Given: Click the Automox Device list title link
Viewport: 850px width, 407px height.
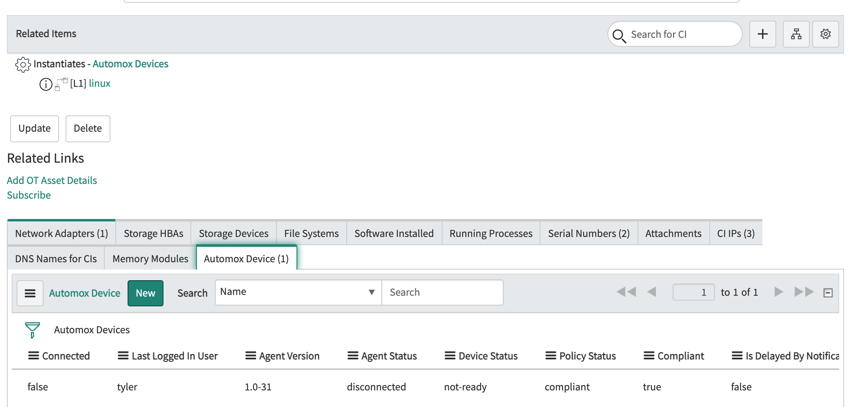Looking at the screenshot, I should point(85,293).
